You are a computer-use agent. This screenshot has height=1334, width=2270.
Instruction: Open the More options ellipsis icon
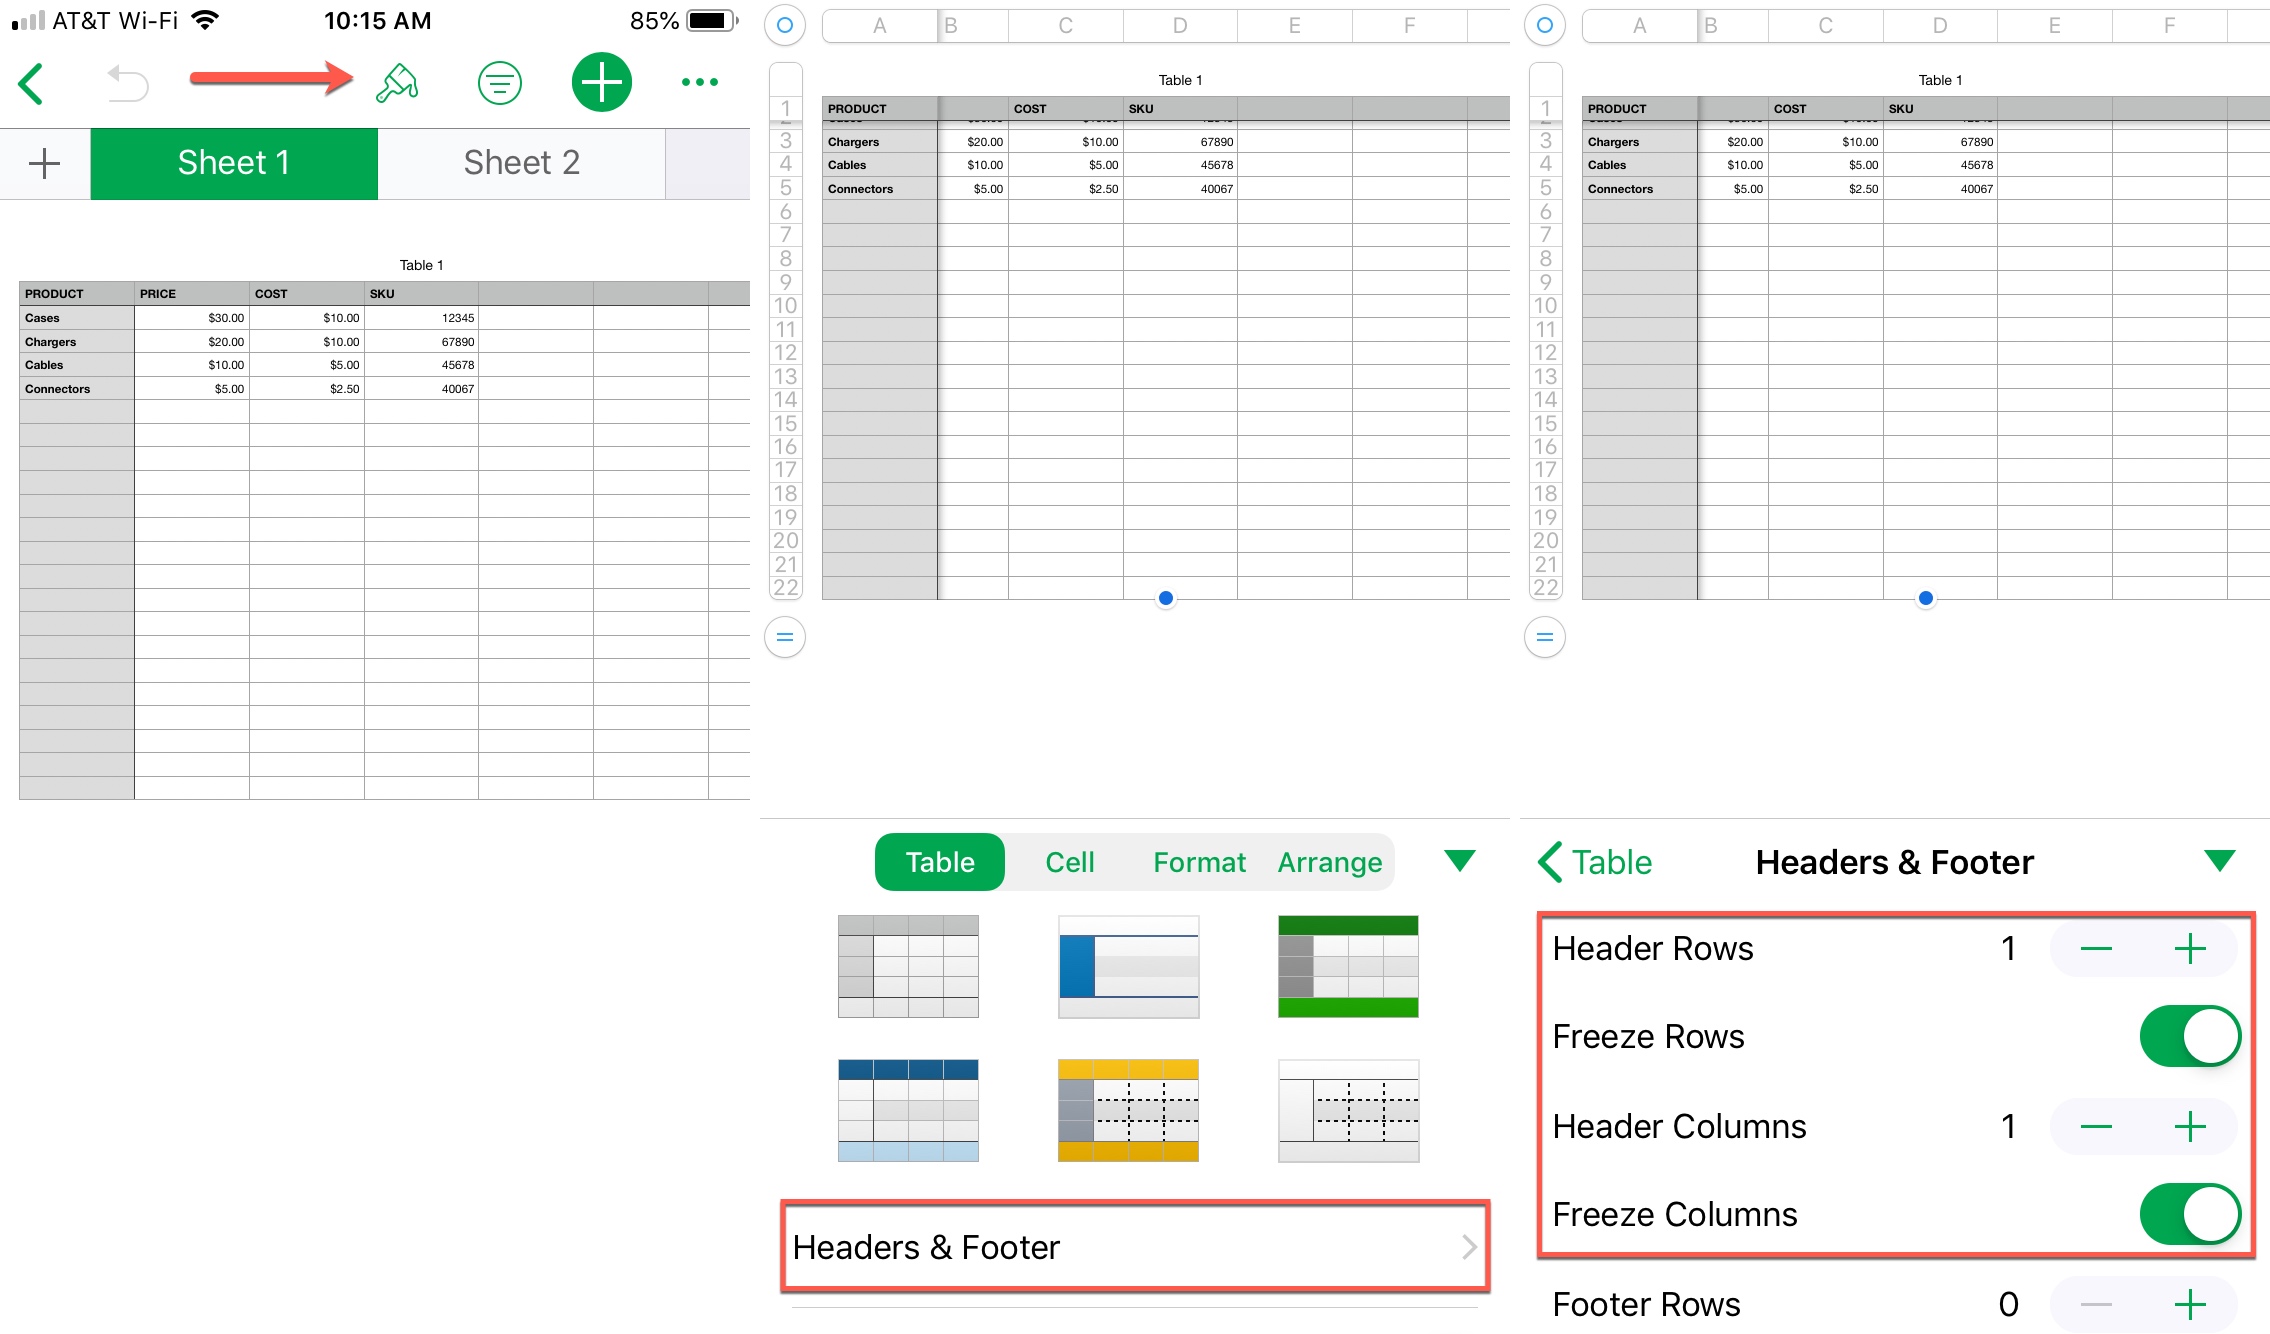[x=698, y=82]
